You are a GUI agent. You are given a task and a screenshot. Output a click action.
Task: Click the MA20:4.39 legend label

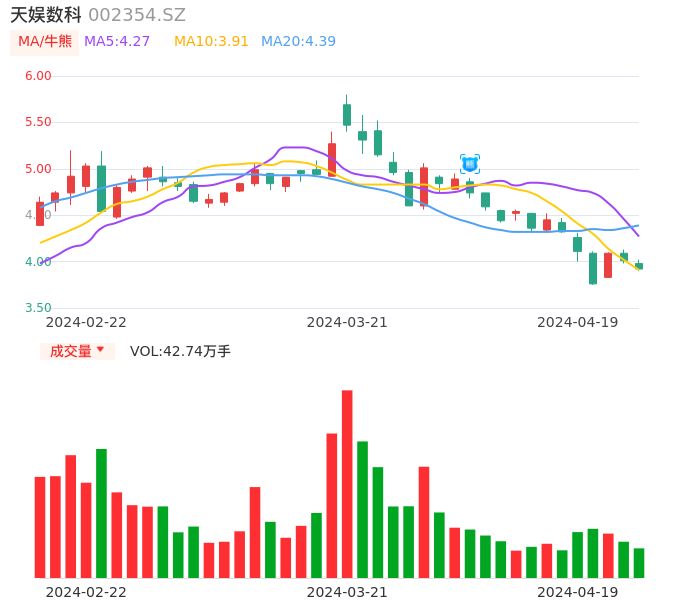tap(298, 42)
